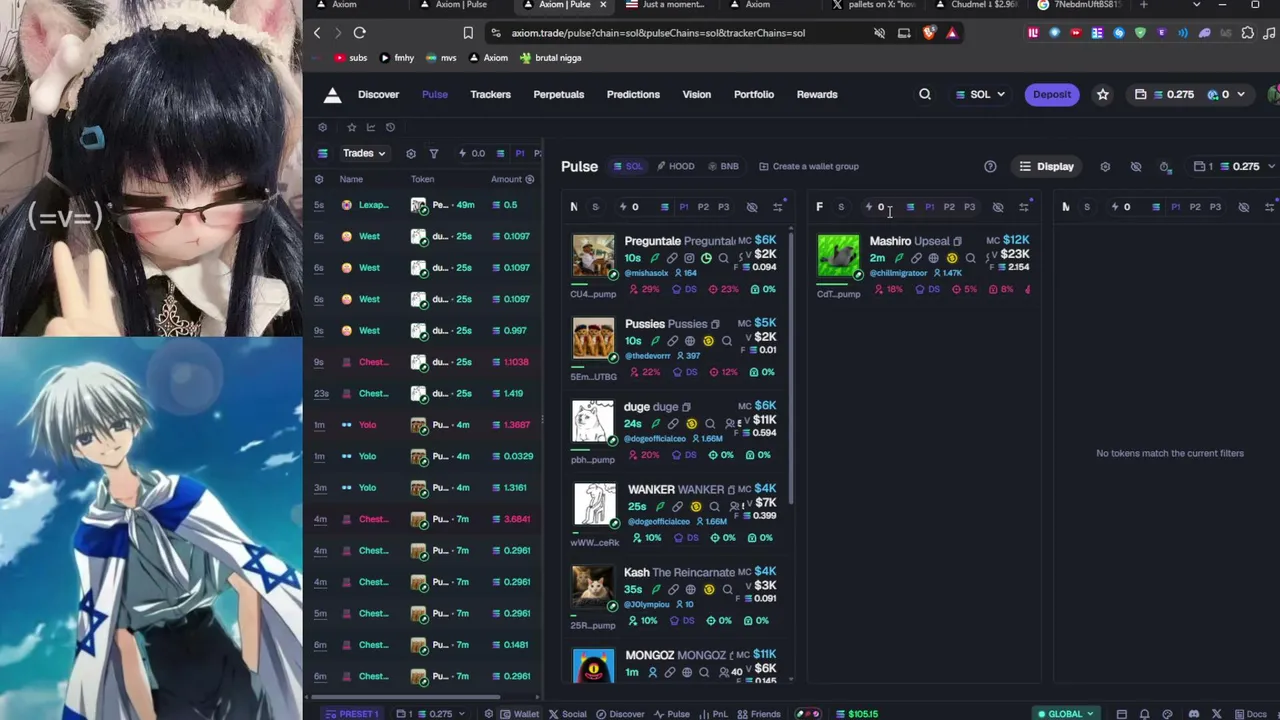1280x720 pixels.
Task: Open the GLOBAL region dropdown
Action: pyautogui.click(x=1065, y=714)
